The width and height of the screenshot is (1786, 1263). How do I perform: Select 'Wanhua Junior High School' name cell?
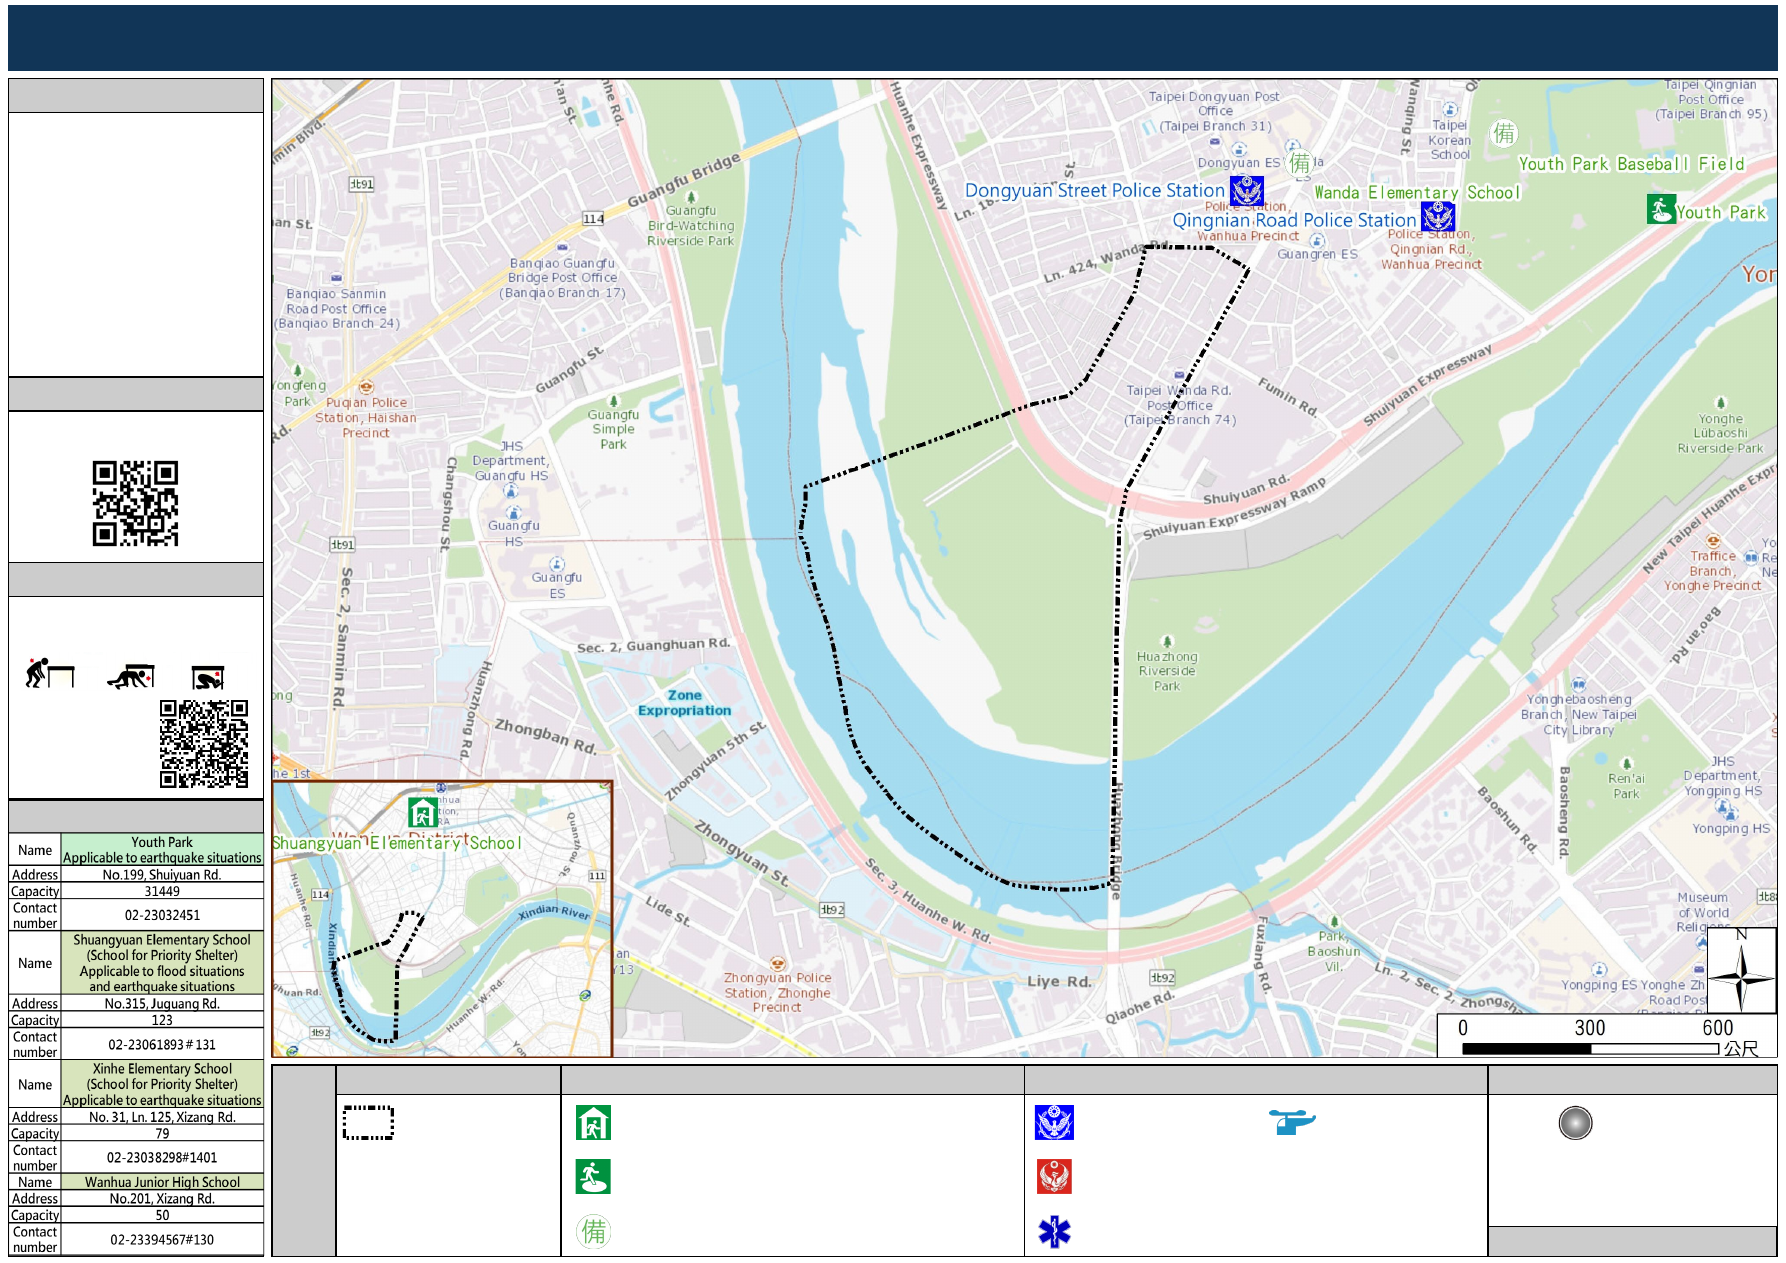pos(162,1182)
